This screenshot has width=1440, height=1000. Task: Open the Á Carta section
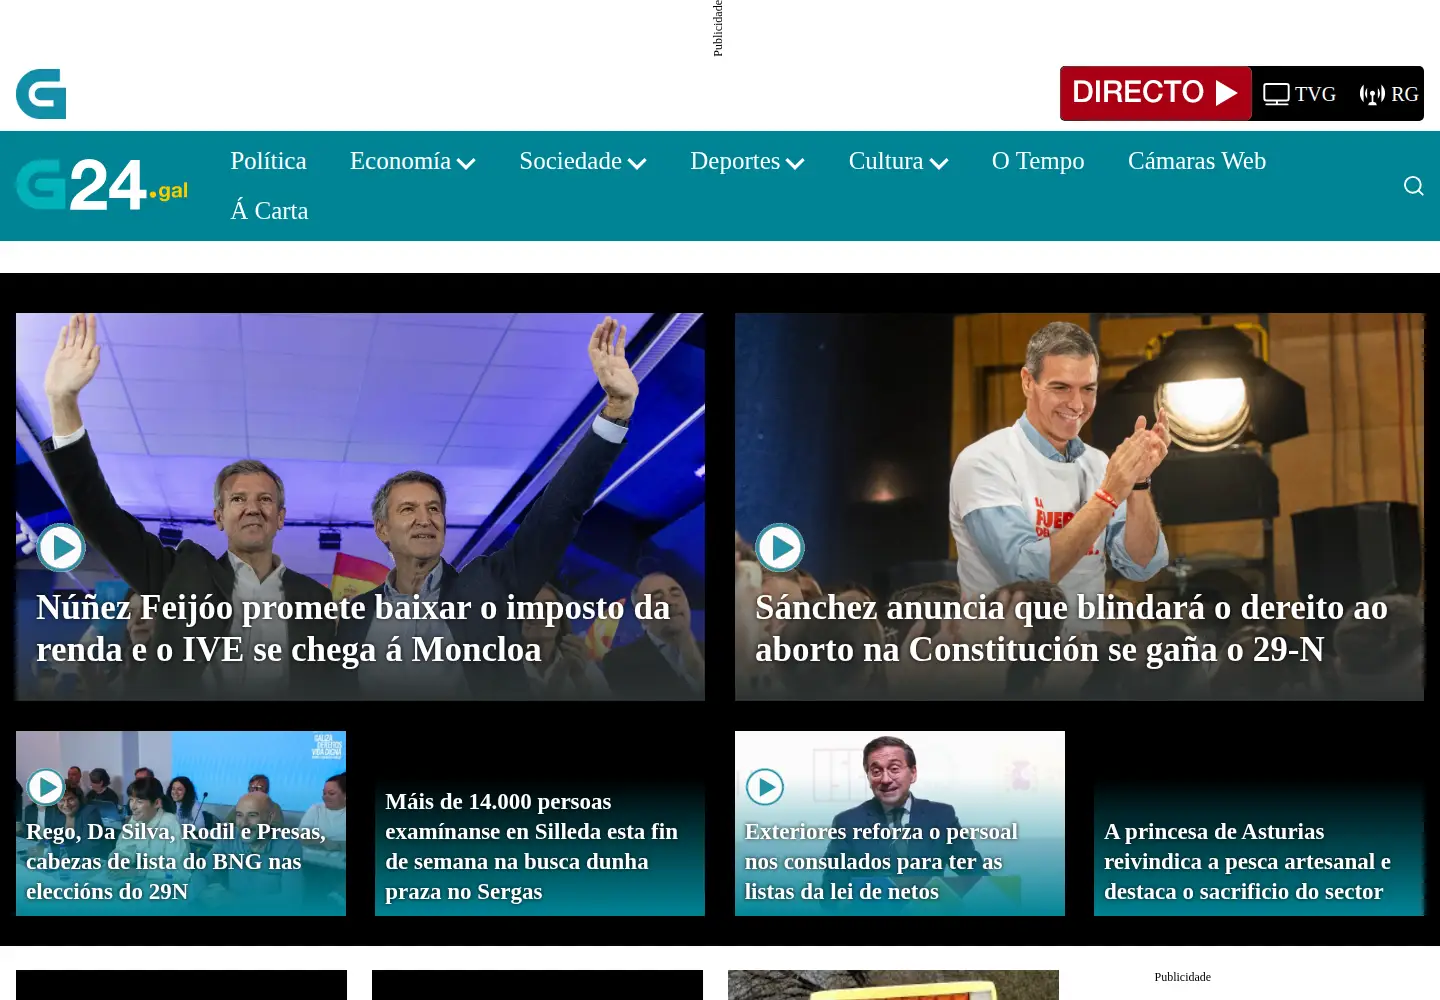[269, 211]
